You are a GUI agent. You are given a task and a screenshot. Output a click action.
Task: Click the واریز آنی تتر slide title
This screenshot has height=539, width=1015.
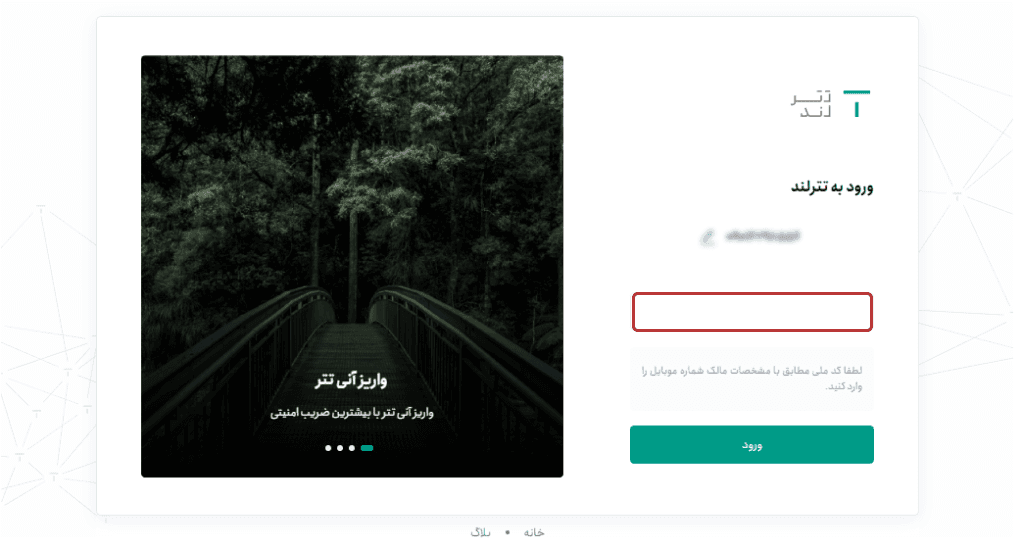point(351,380)
